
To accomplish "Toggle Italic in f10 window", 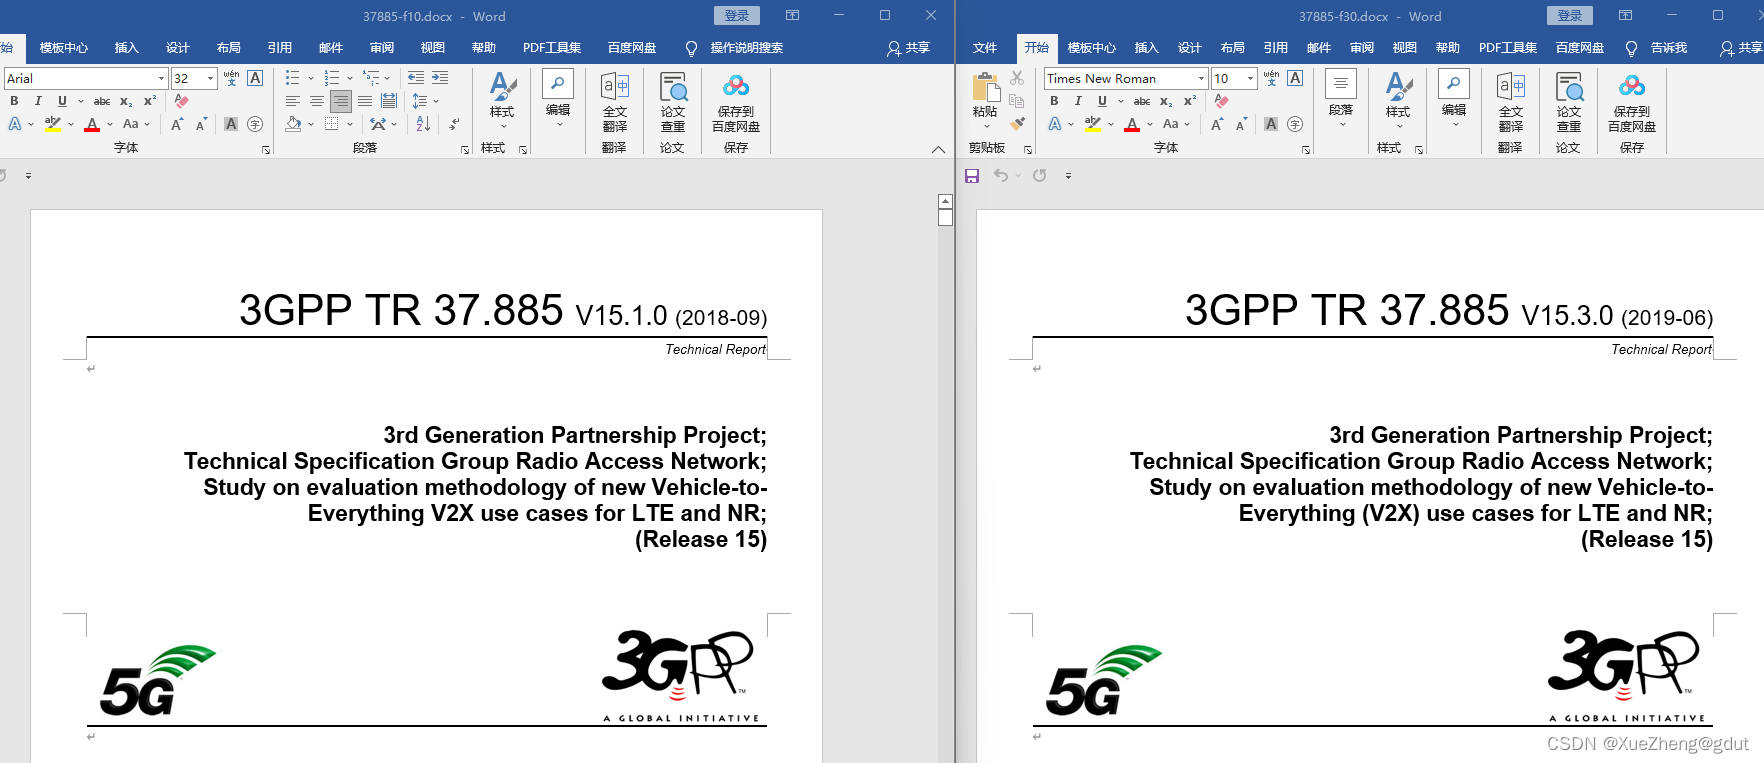I will 38,101.
